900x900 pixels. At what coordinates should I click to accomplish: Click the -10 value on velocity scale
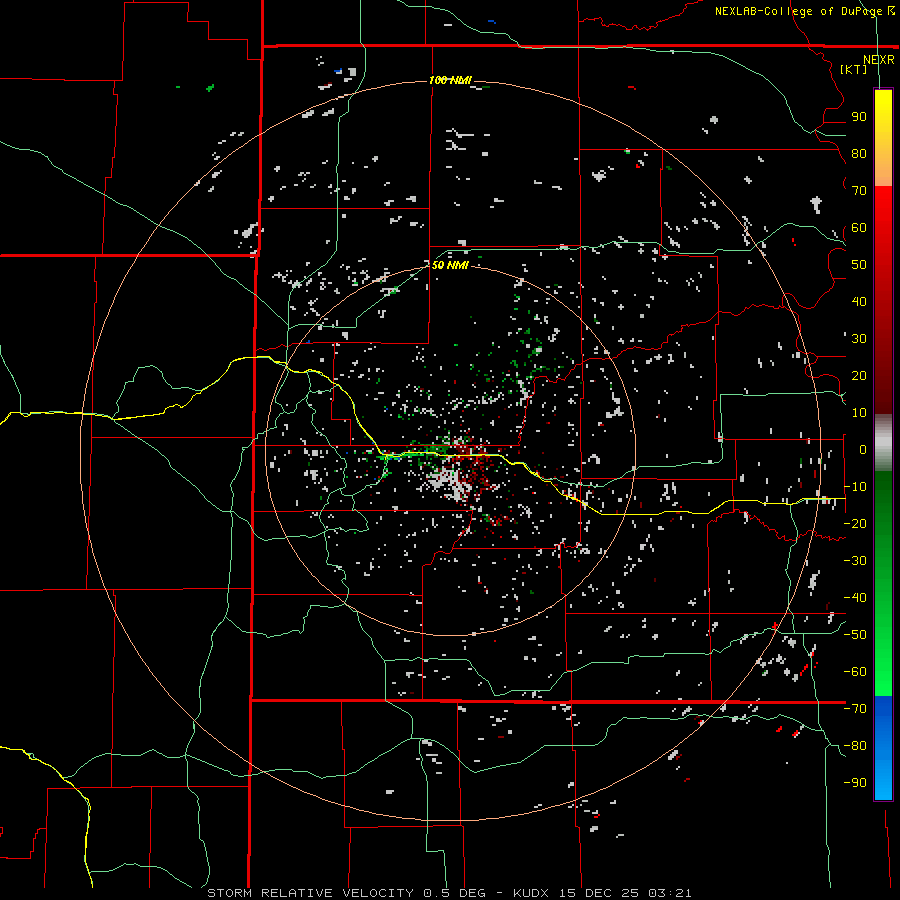pos(855,487)
